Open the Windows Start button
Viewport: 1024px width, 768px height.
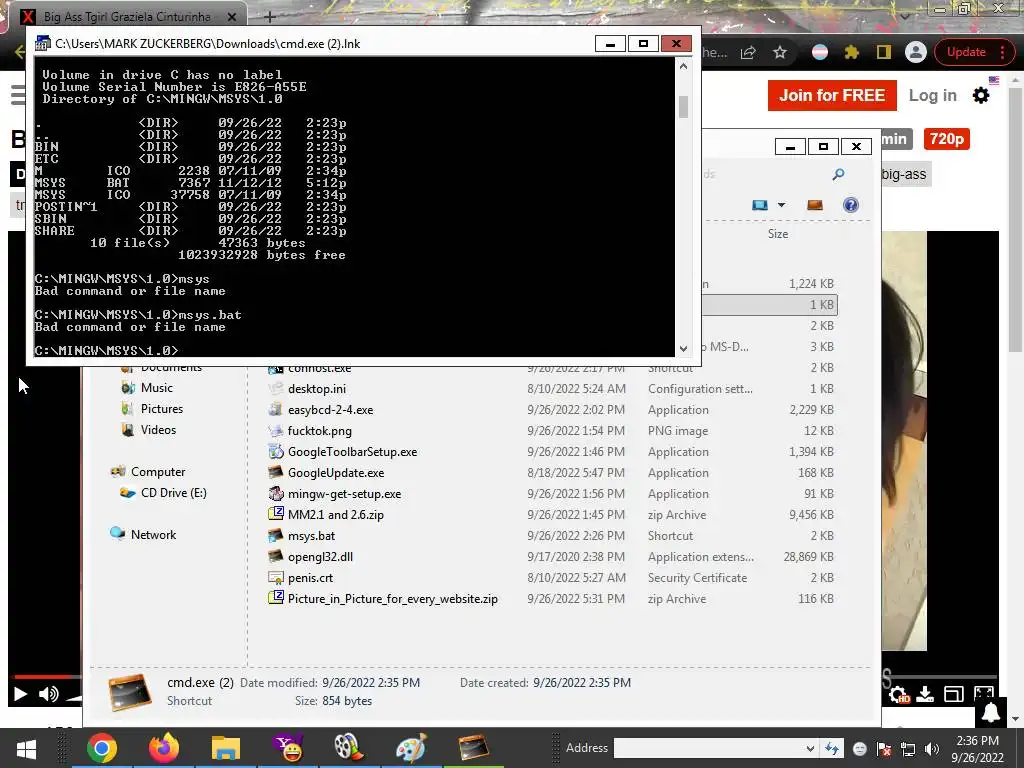26,748
